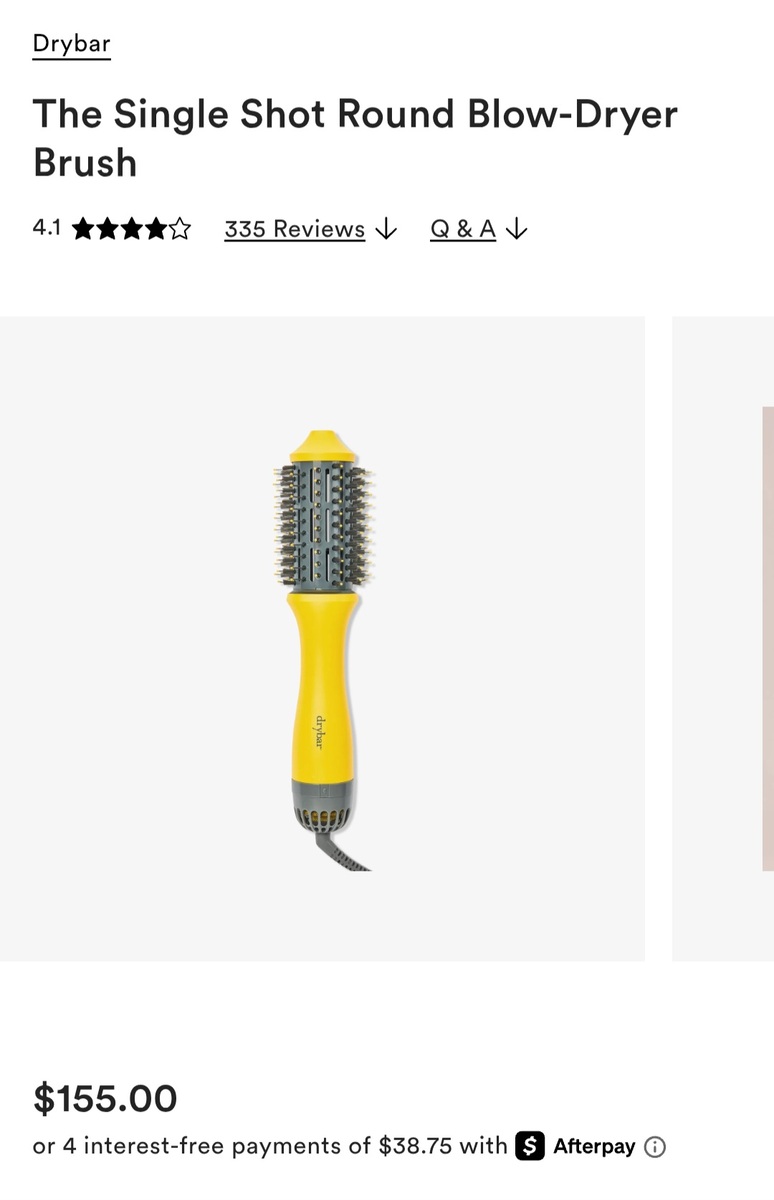Click the second rating star
The image size is (774, 1200).
point(107,229)
